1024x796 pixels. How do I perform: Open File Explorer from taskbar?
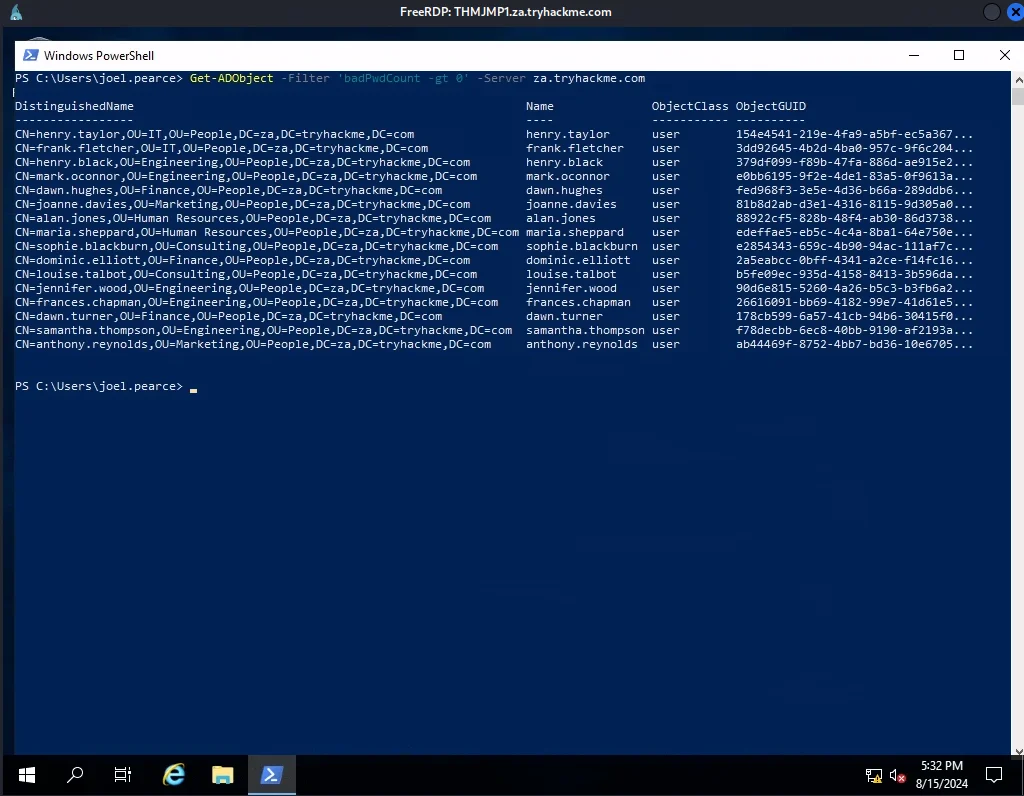click(x=223, y=775)
